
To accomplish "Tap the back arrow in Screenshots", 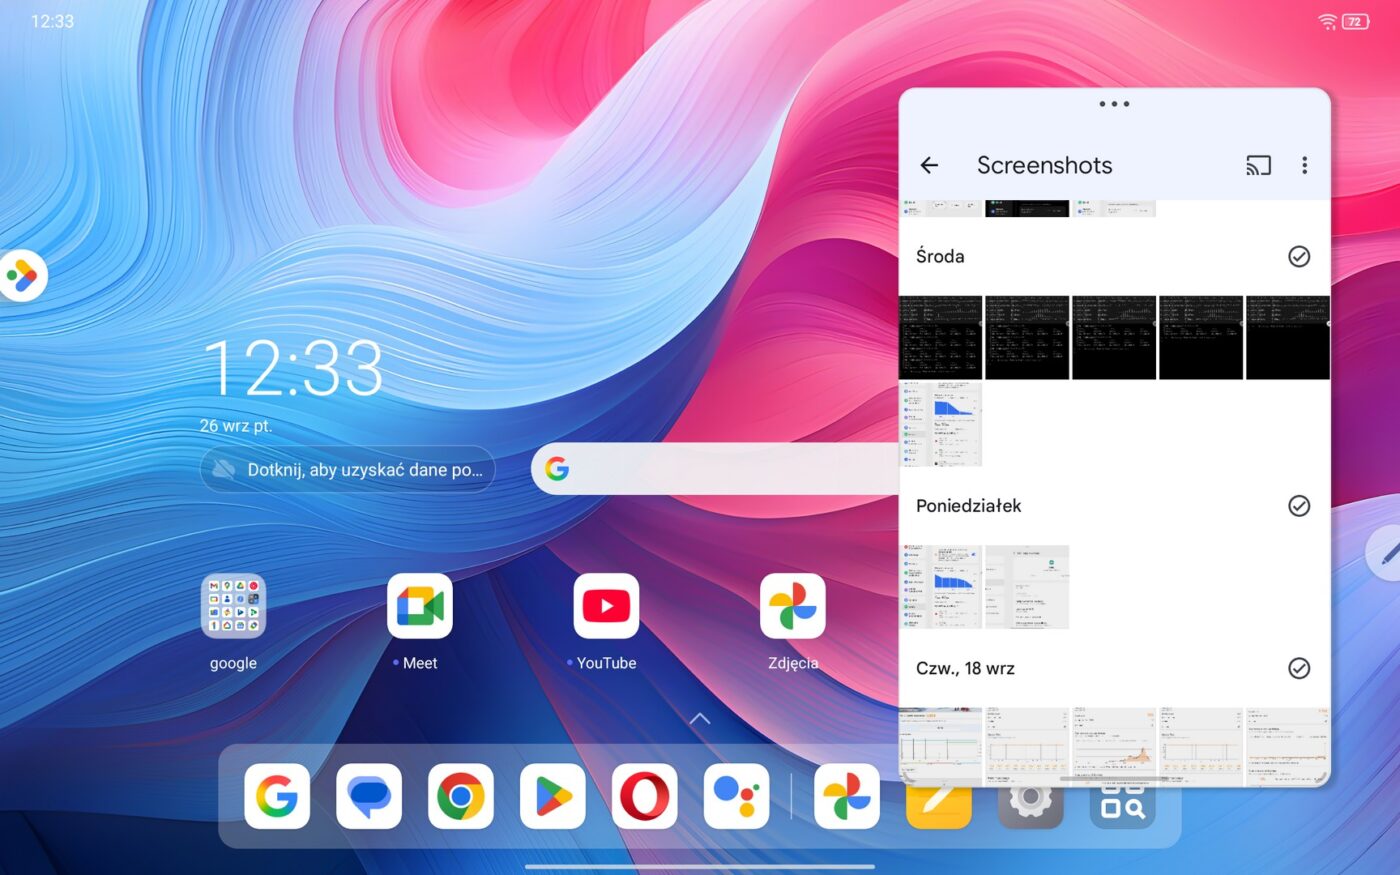I will pyautogui.click(x=929, y=166).
